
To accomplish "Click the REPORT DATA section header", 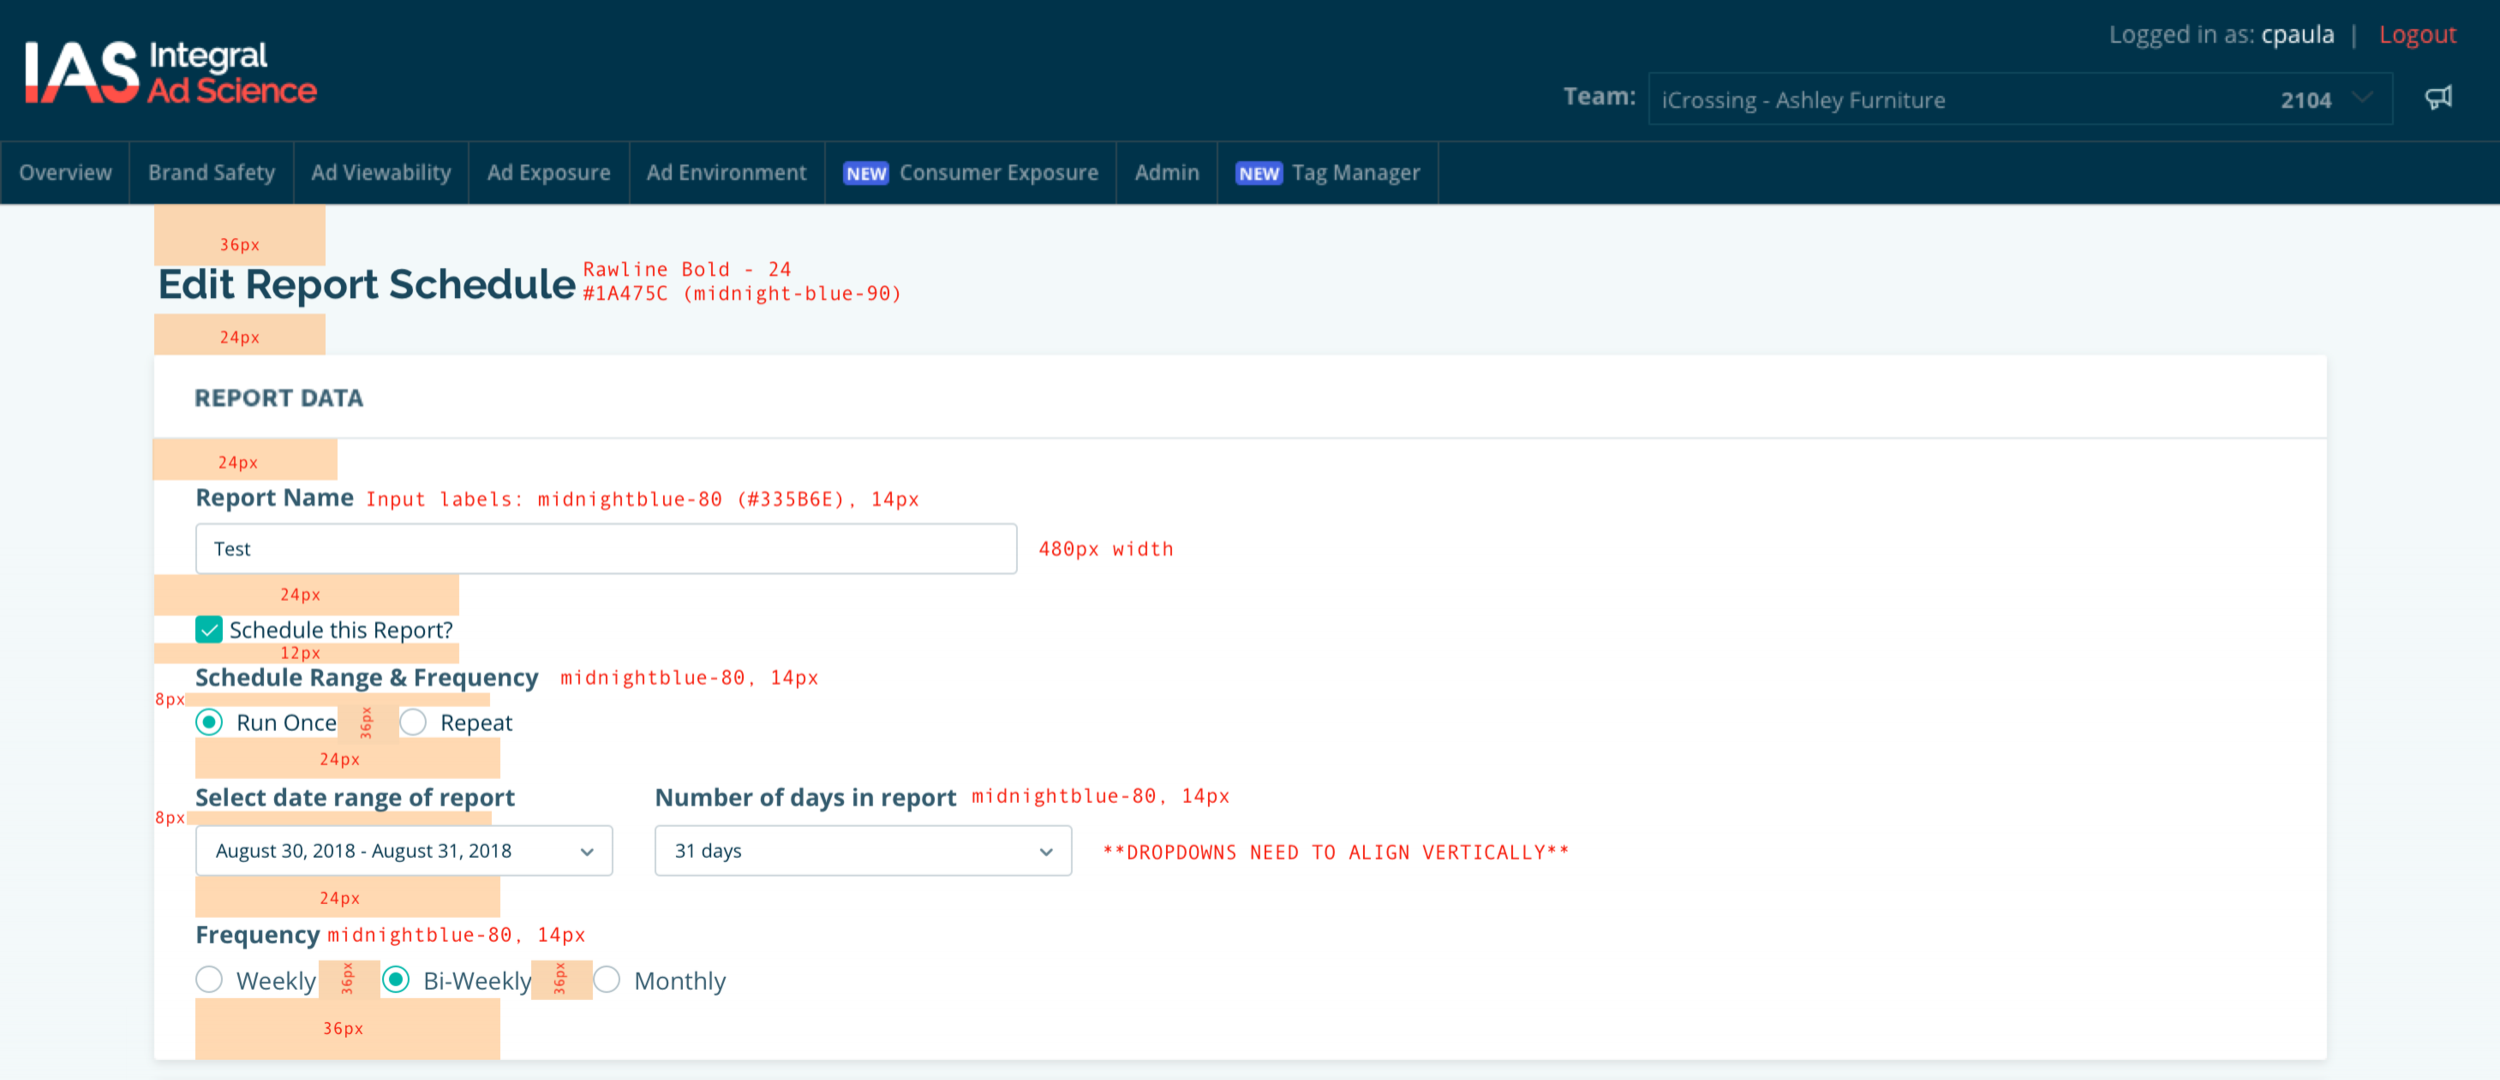I will [279, 398].
